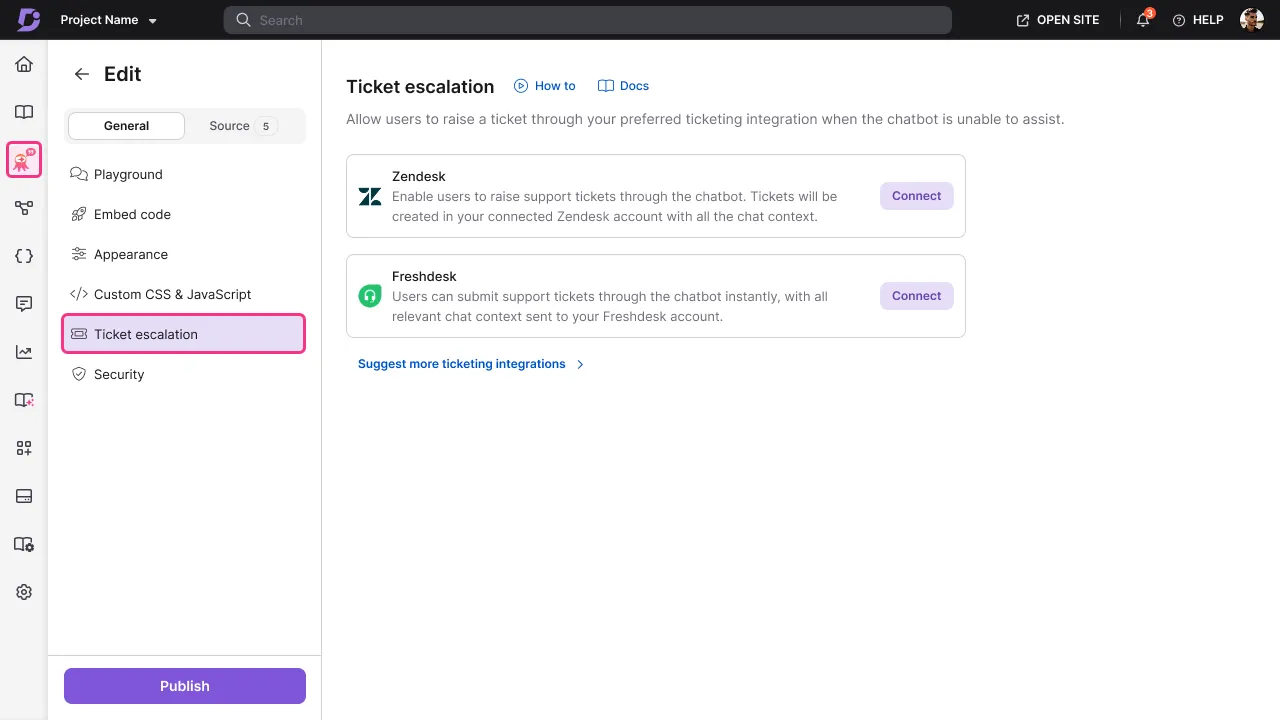Open the analytics chart icon in sidebar
The width and height of the screenshot is (1280, 720).
click(24, 352)
